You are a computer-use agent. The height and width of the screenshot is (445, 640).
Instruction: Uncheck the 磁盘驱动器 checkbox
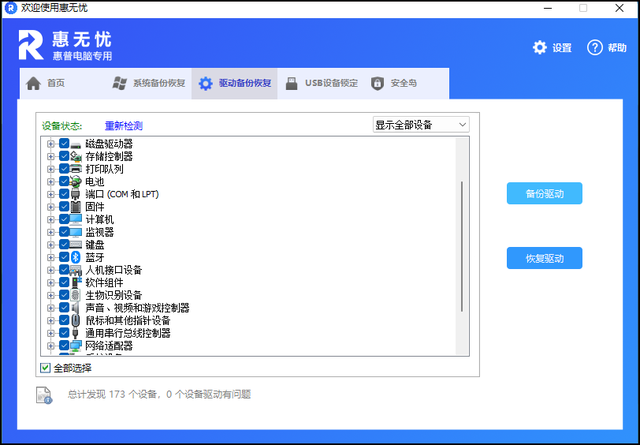(64, 144)
